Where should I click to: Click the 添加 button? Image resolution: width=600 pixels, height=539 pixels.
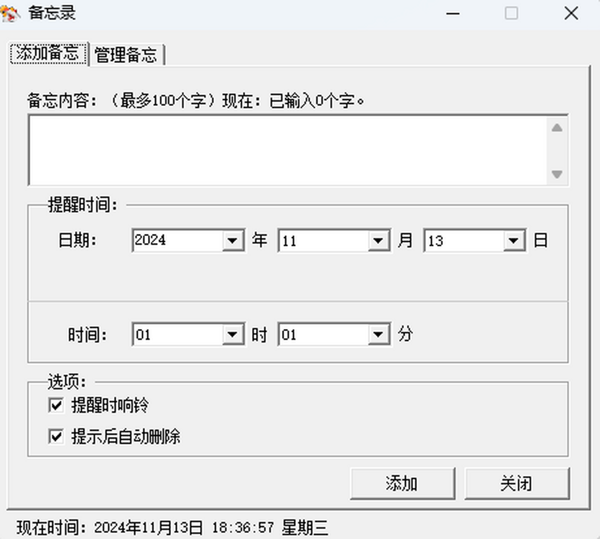click(x=402, y=483)
